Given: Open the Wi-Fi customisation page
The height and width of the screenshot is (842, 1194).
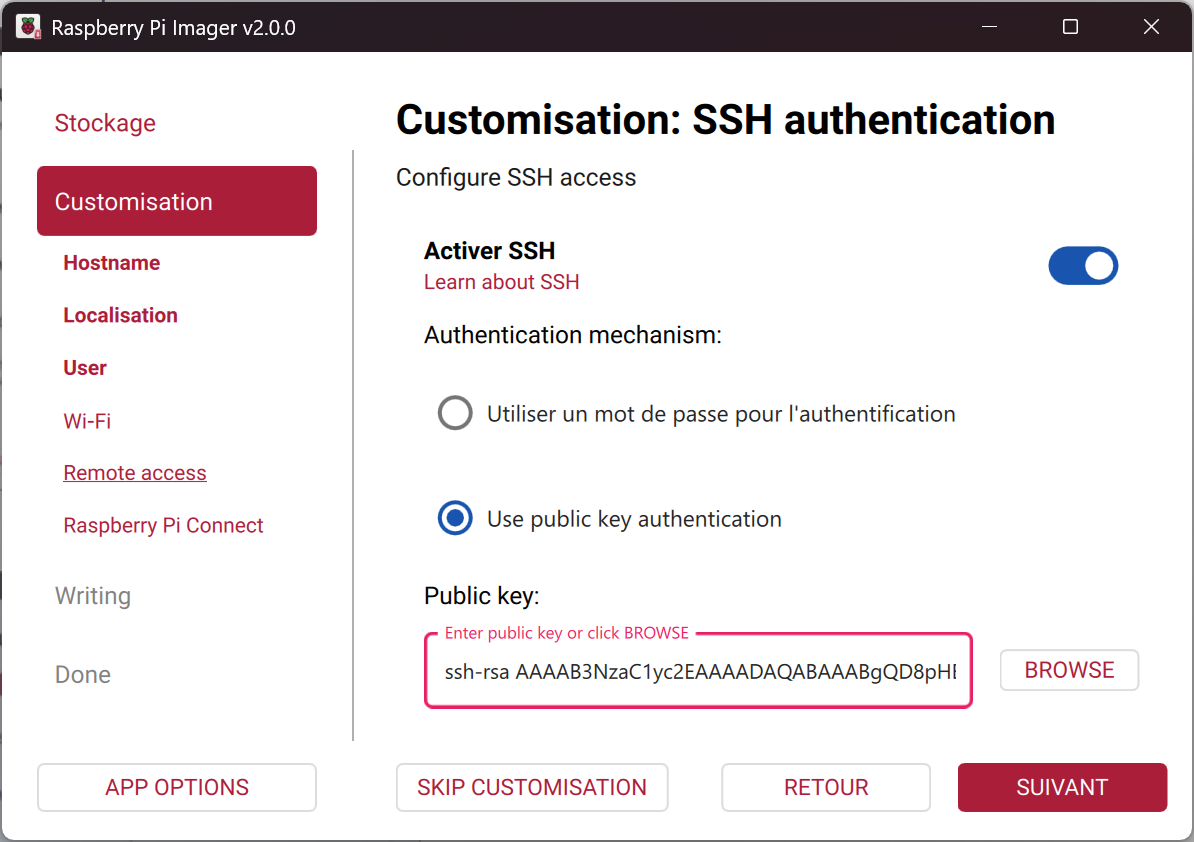Looking at the screenshot, I should (x=87, y=421).
